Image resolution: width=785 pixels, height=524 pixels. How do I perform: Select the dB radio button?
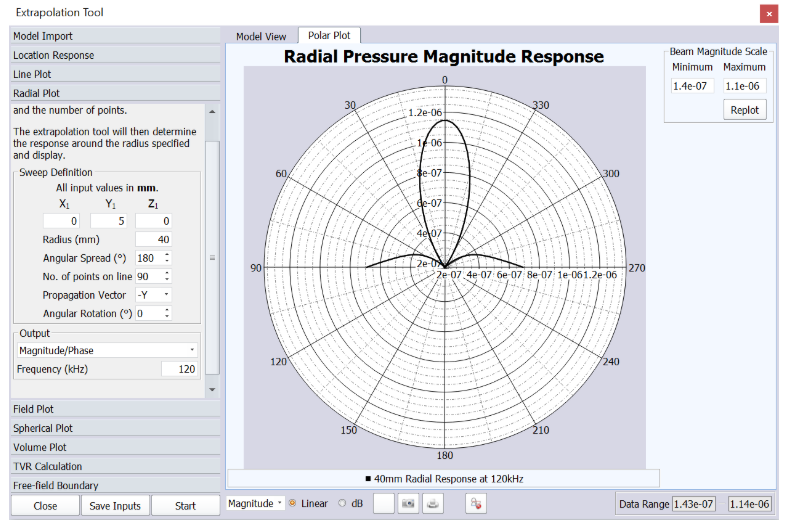coord(342,503)
